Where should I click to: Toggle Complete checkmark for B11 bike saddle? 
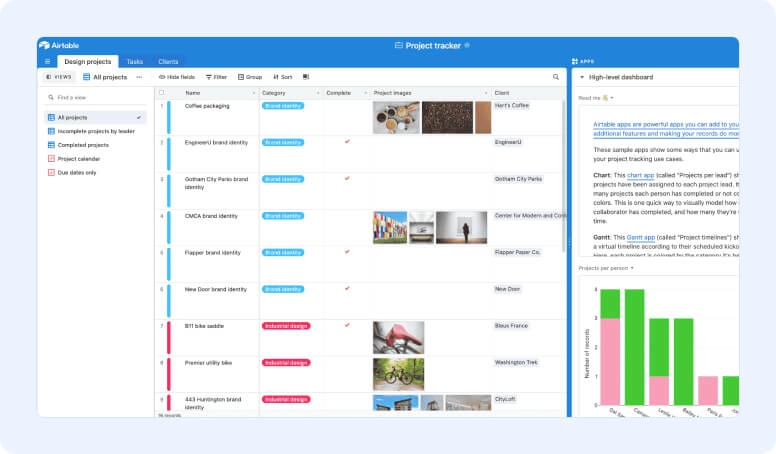coord(347,325)
